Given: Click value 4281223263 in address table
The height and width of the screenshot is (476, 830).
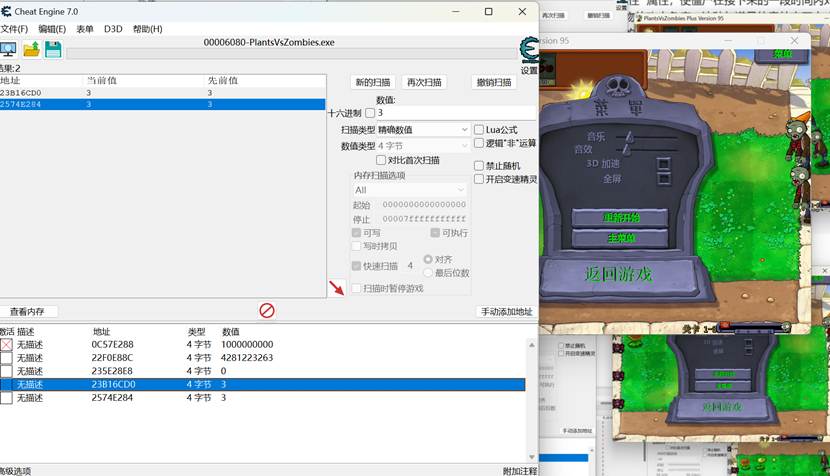Looking at the screenshot, I should [x=247, y=357].
